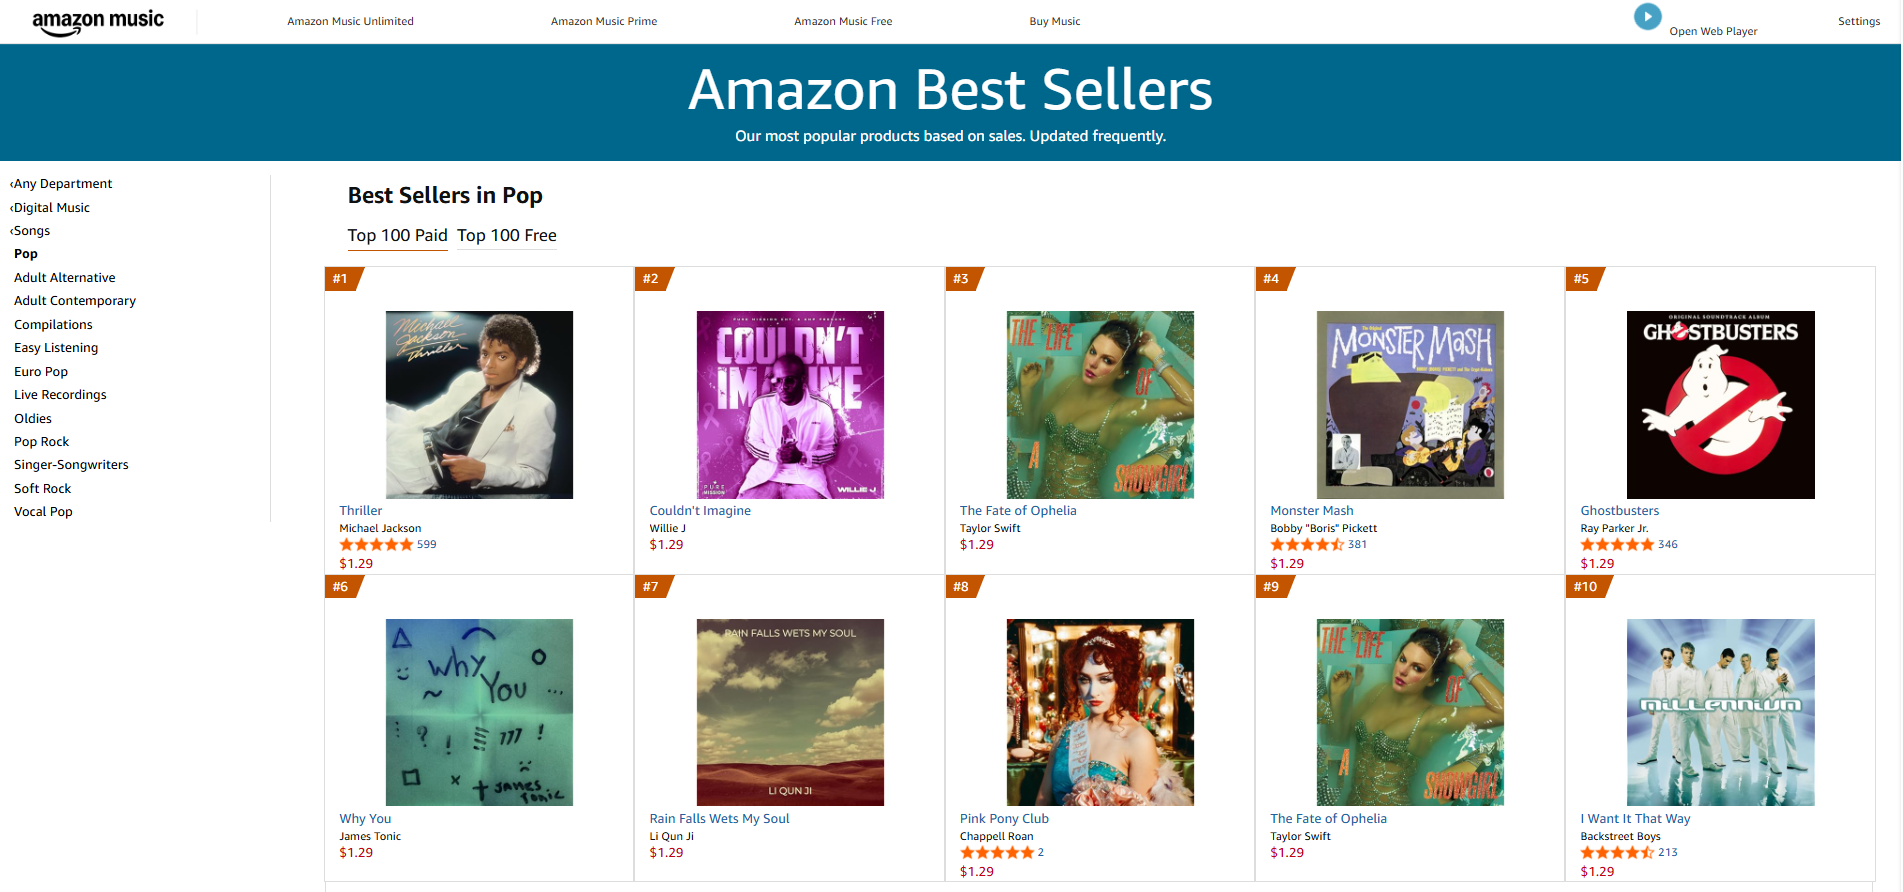
Task: Open the Settings link
Action: pos(1858,21)
